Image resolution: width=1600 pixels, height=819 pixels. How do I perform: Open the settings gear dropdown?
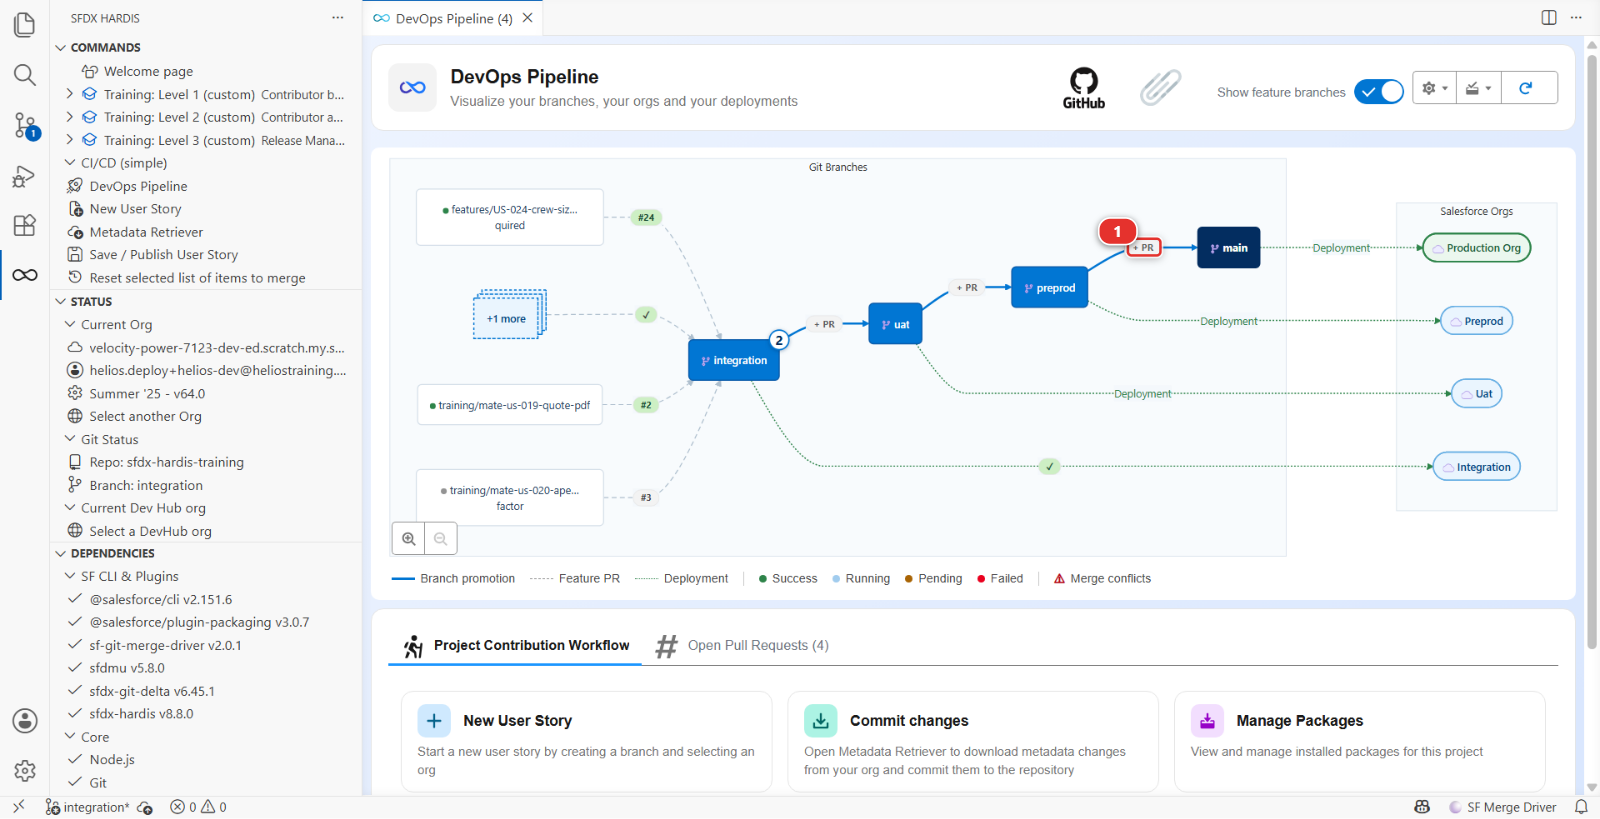[1434, 88]
